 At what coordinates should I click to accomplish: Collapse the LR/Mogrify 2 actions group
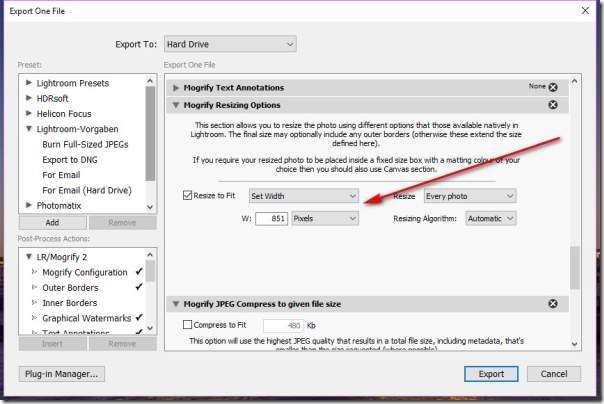29,256
